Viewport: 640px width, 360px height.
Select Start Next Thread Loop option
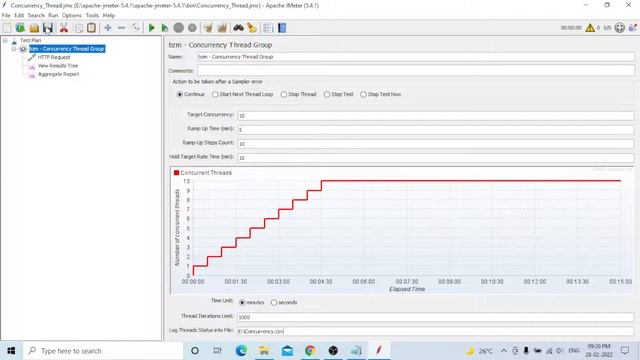(x=215, y=94)
